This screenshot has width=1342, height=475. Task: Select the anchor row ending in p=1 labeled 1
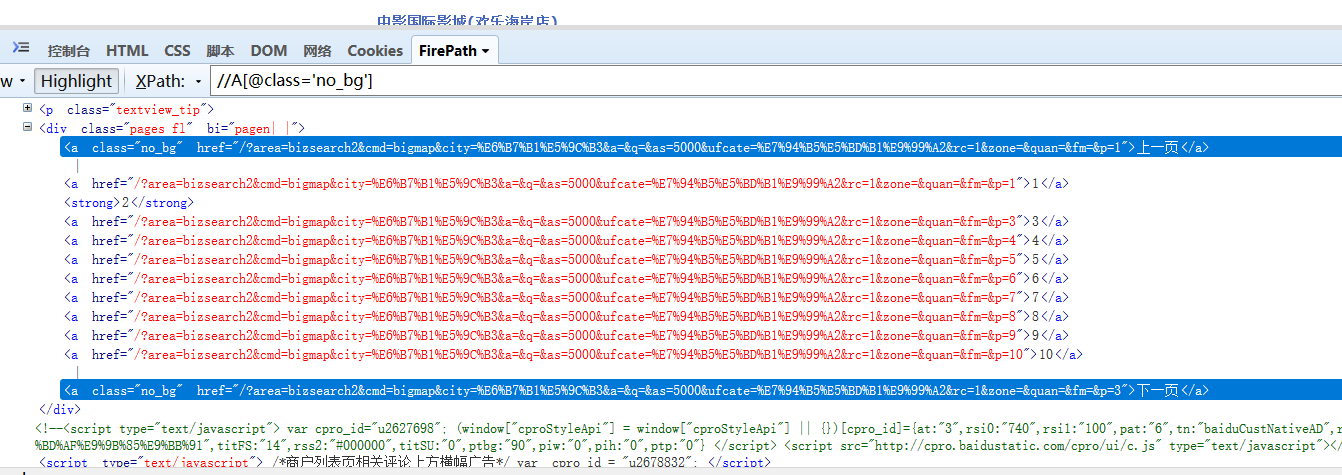pos(566,184)
